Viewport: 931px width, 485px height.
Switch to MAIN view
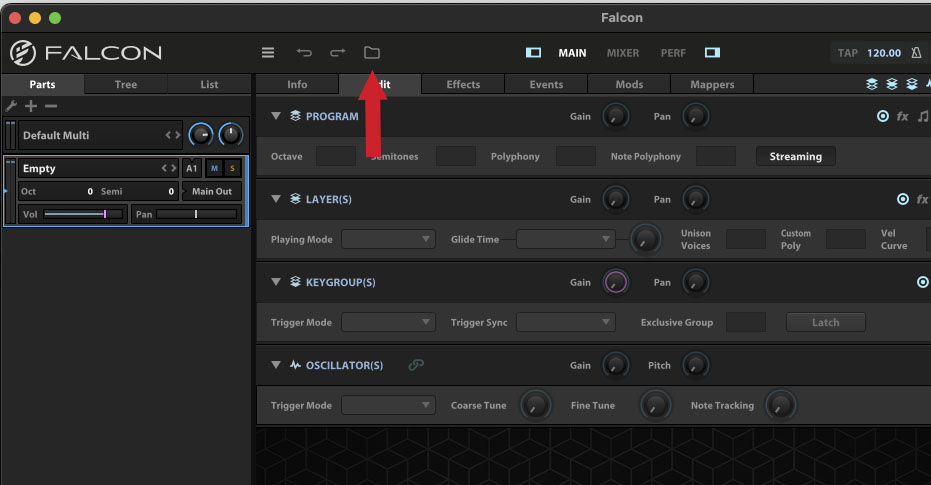click(x=572, y=53)
